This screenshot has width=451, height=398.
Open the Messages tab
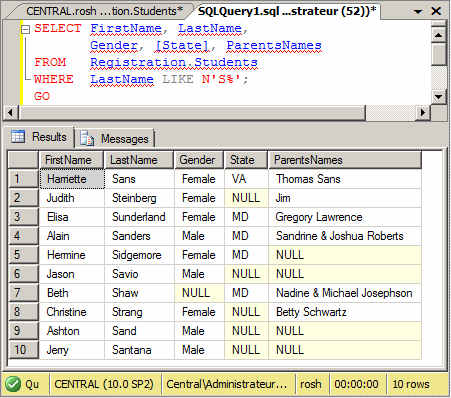point(115,139)
